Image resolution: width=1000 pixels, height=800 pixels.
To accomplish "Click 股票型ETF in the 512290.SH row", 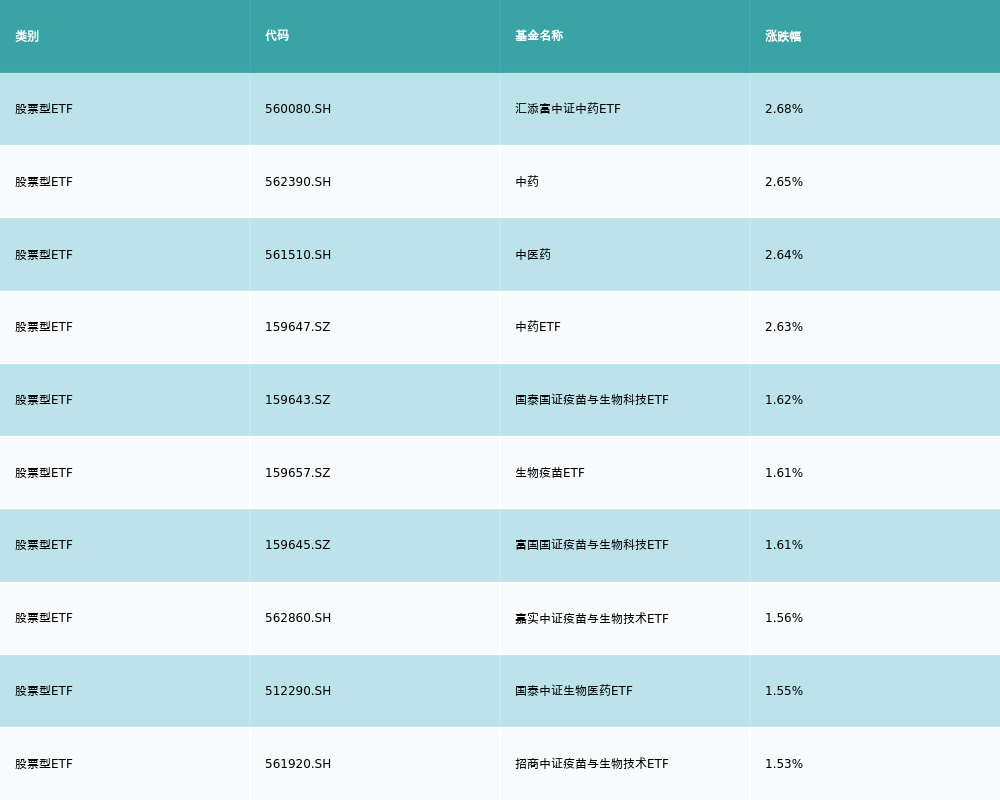I will (x=44, y=691).
